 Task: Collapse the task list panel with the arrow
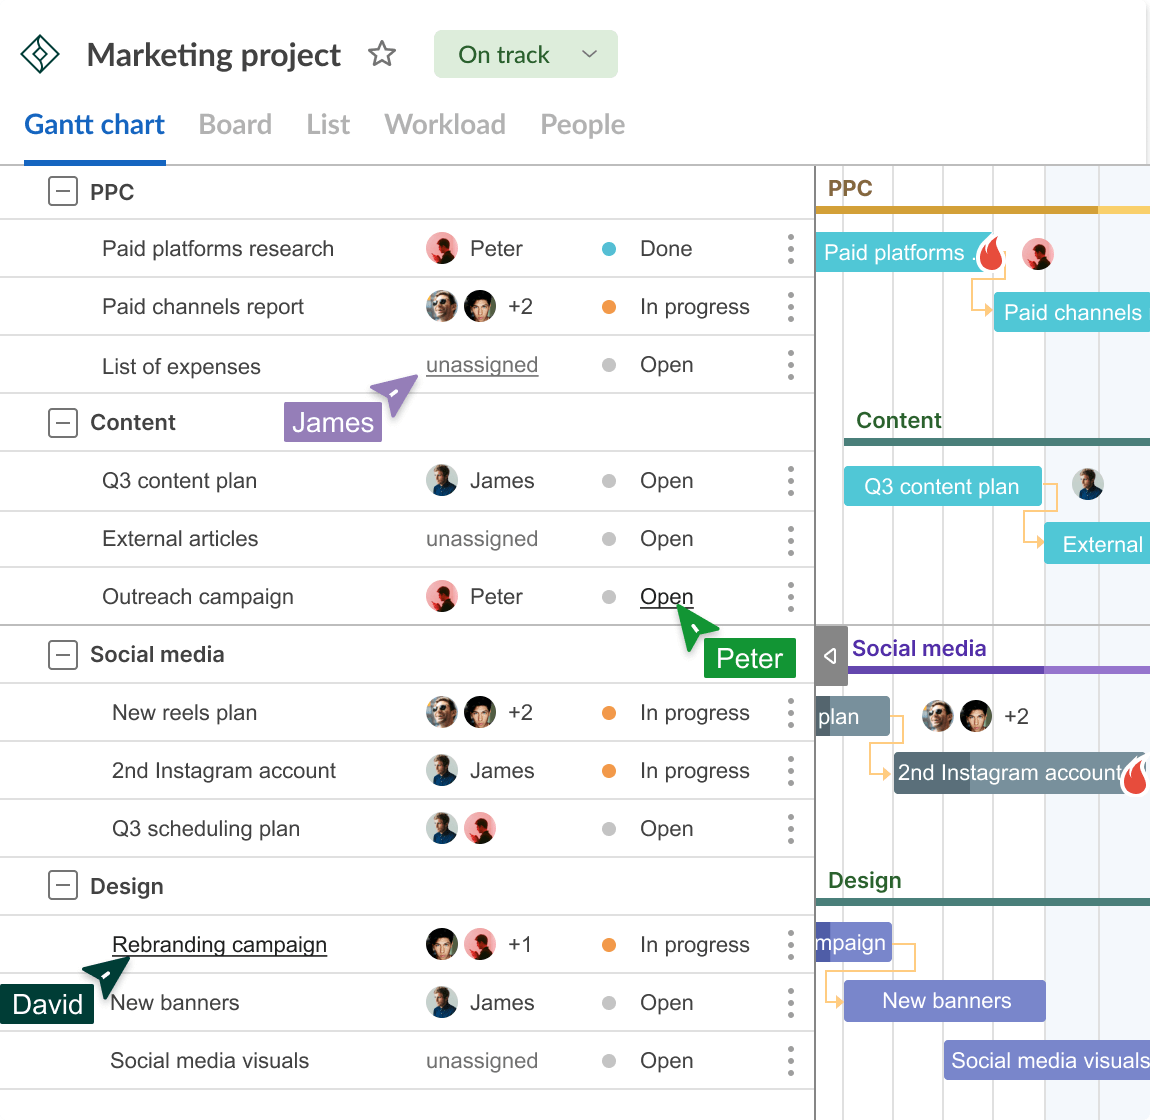tap(830, 655)
